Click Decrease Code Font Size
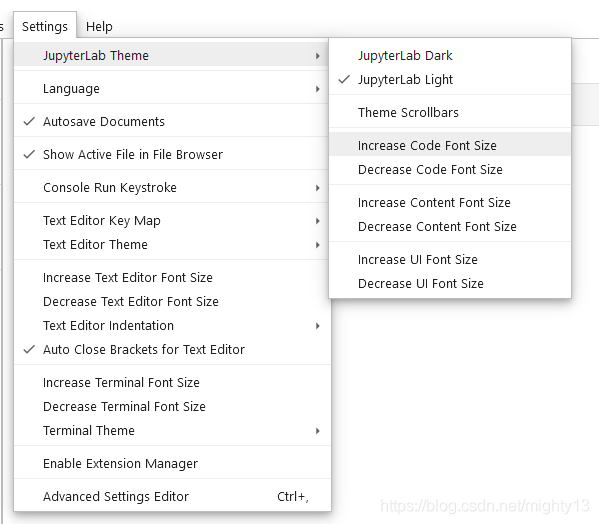 [450, 170]
